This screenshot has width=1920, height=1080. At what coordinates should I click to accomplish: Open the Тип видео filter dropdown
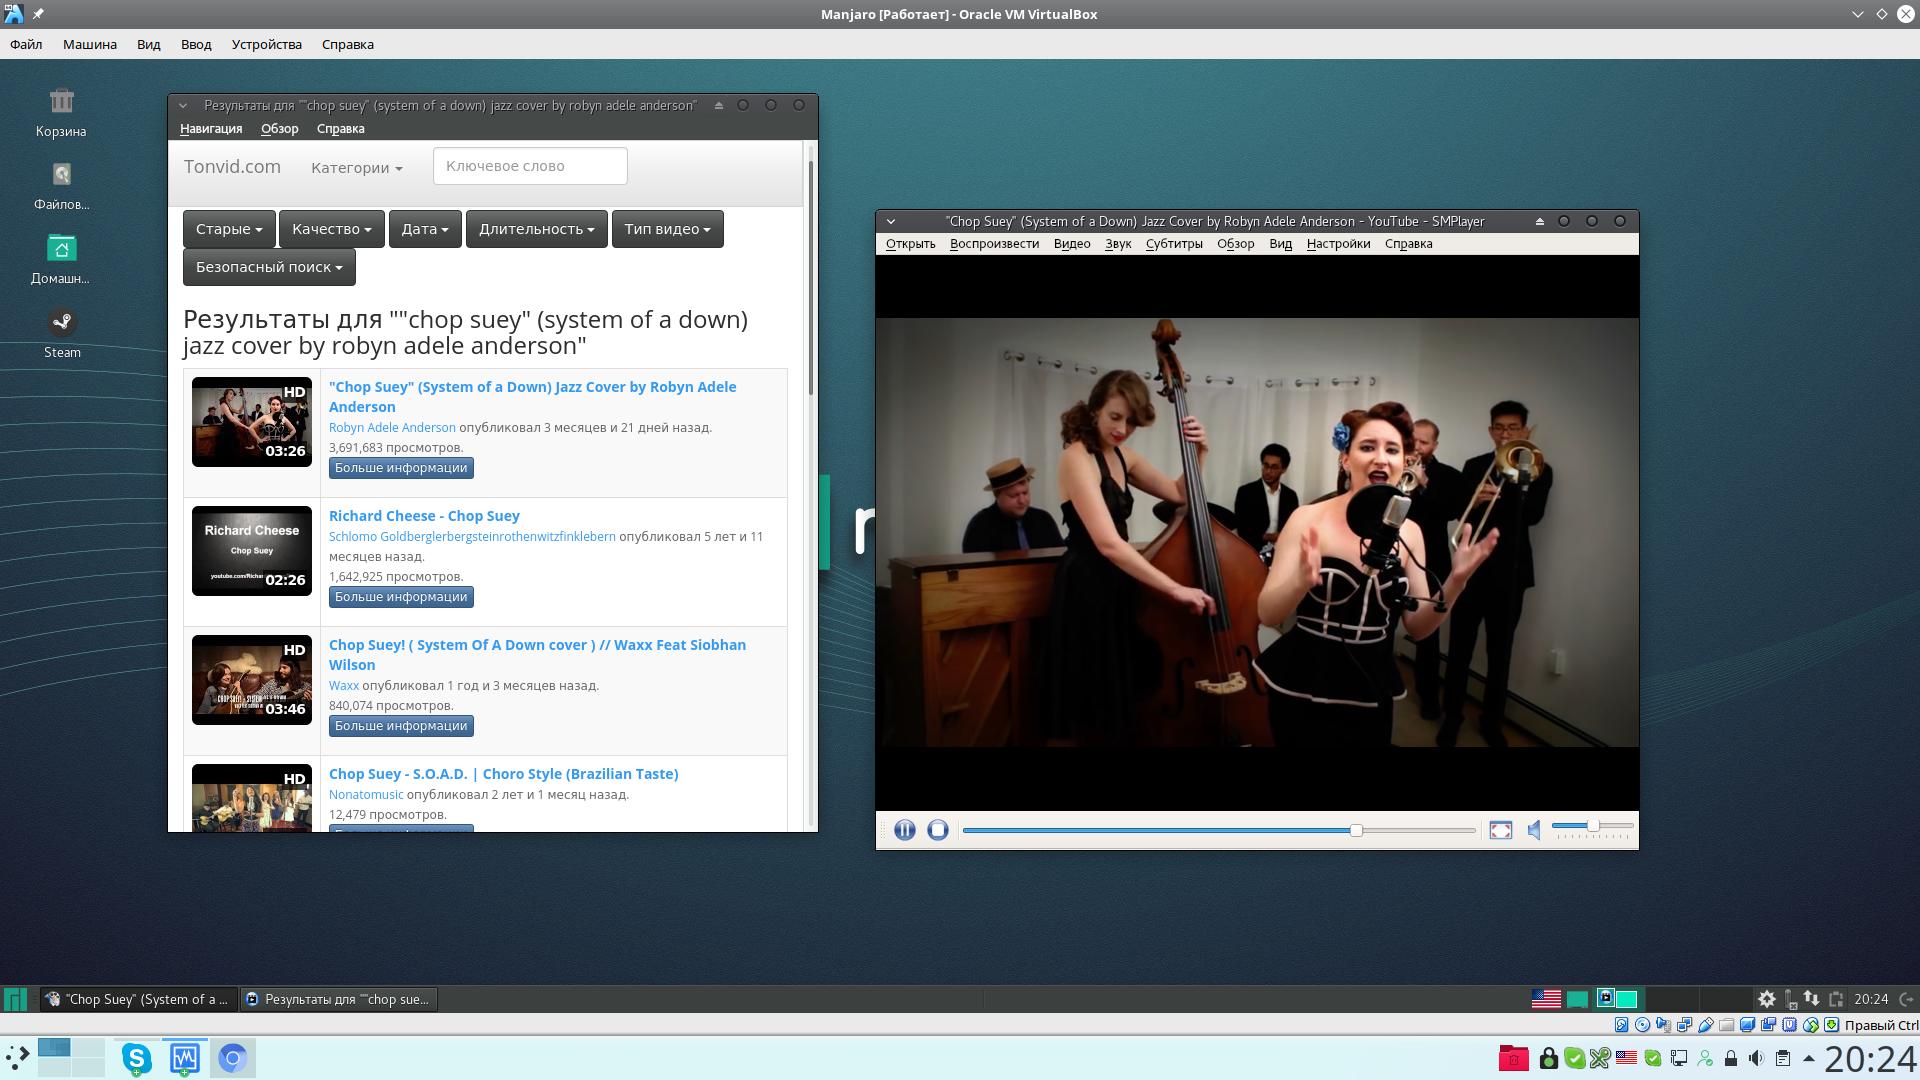click(x=668, y=229)
